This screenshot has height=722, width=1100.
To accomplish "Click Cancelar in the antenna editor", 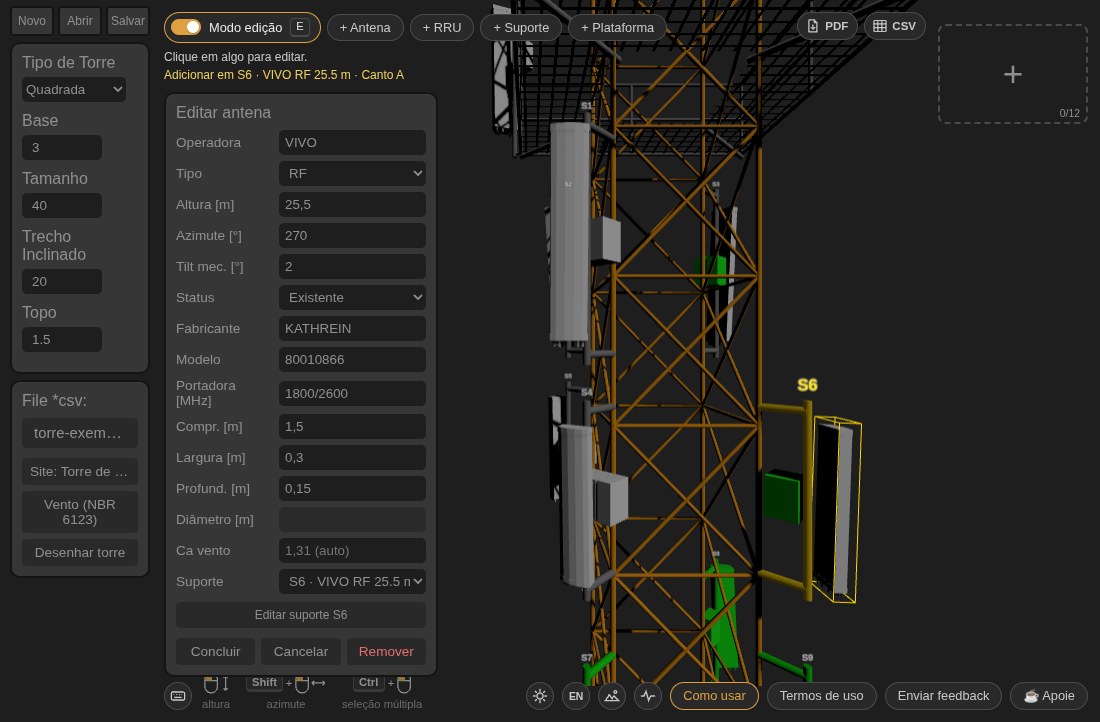I will (301, 652).
